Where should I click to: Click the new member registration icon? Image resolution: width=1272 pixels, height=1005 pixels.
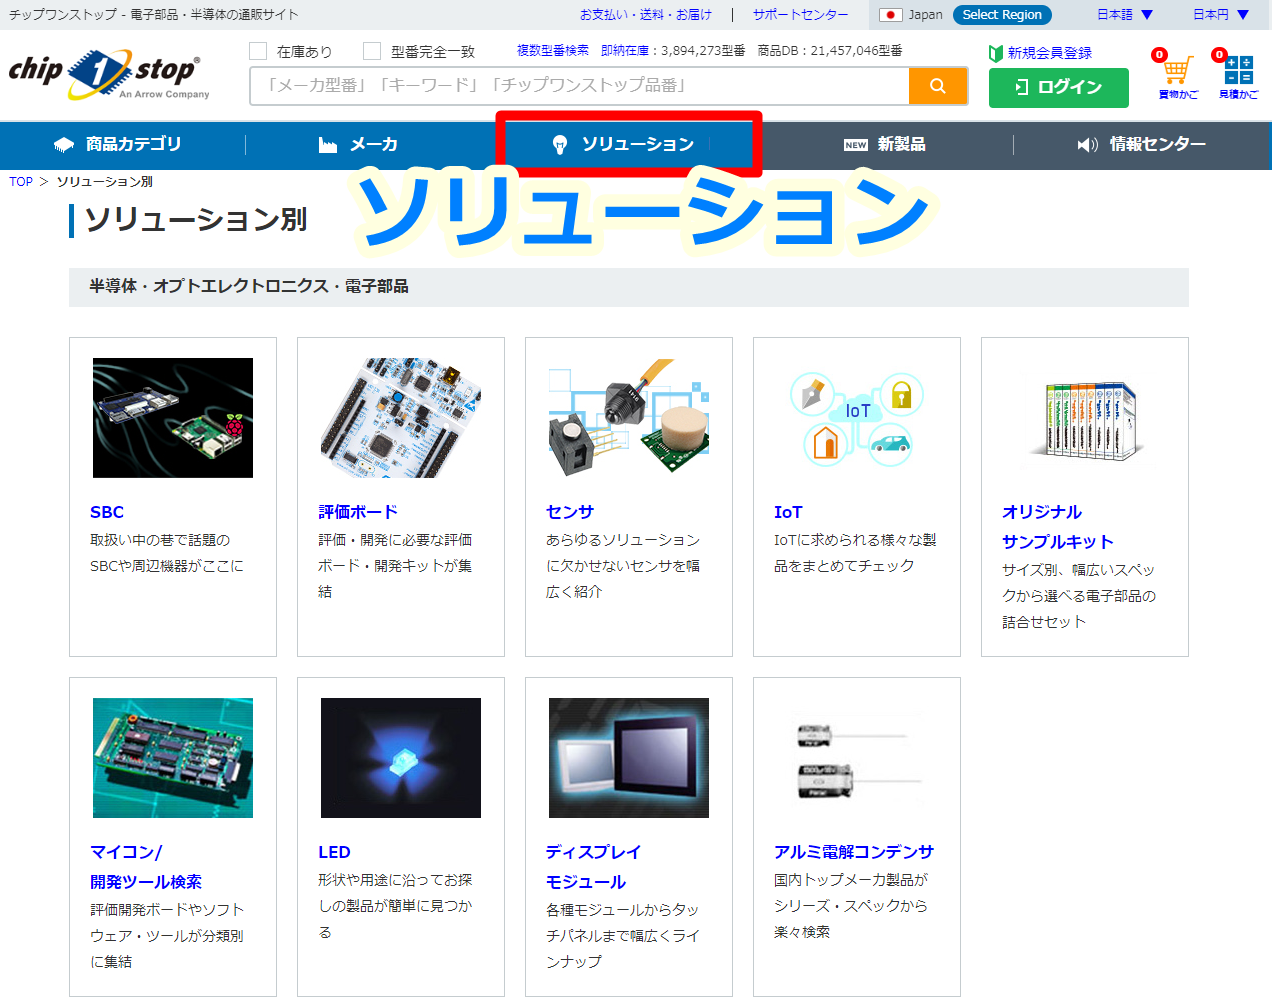[996, 53]
